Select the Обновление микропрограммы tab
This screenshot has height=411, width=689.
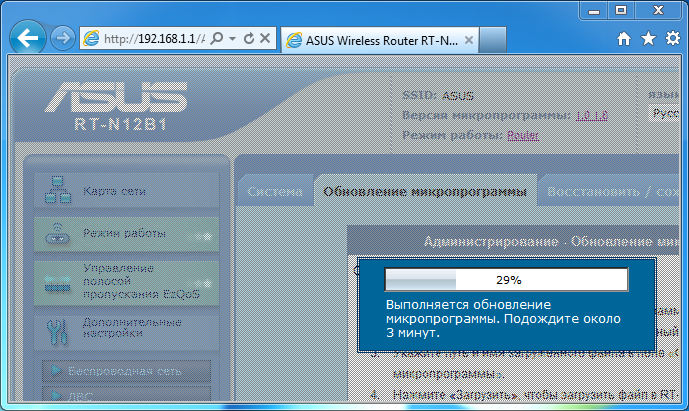pos(425,191)
